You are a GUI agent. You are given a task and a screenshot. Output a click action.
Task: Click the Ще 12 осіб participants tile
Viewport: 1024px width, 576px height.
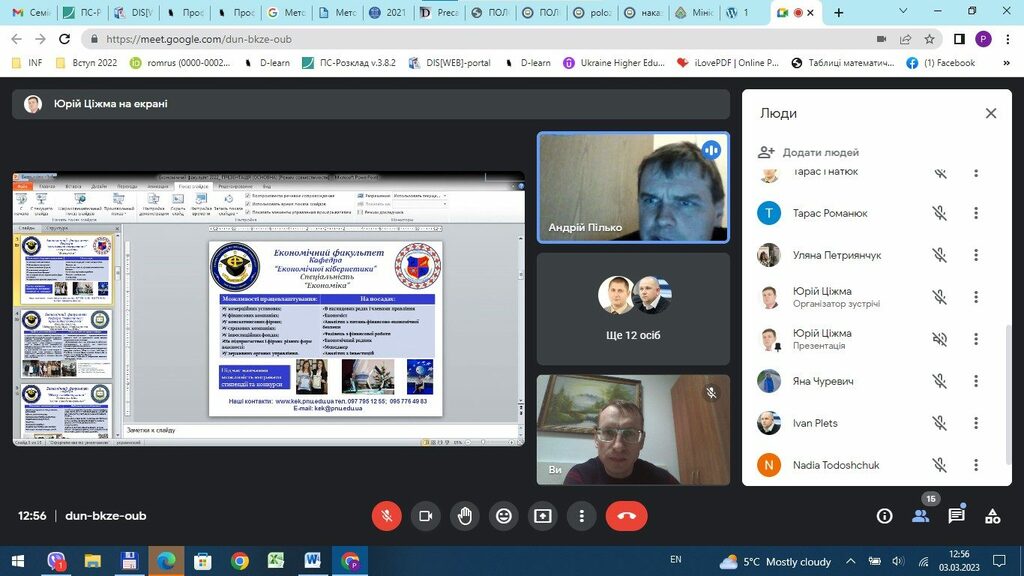pyautogui.click(x=633, y=308)
